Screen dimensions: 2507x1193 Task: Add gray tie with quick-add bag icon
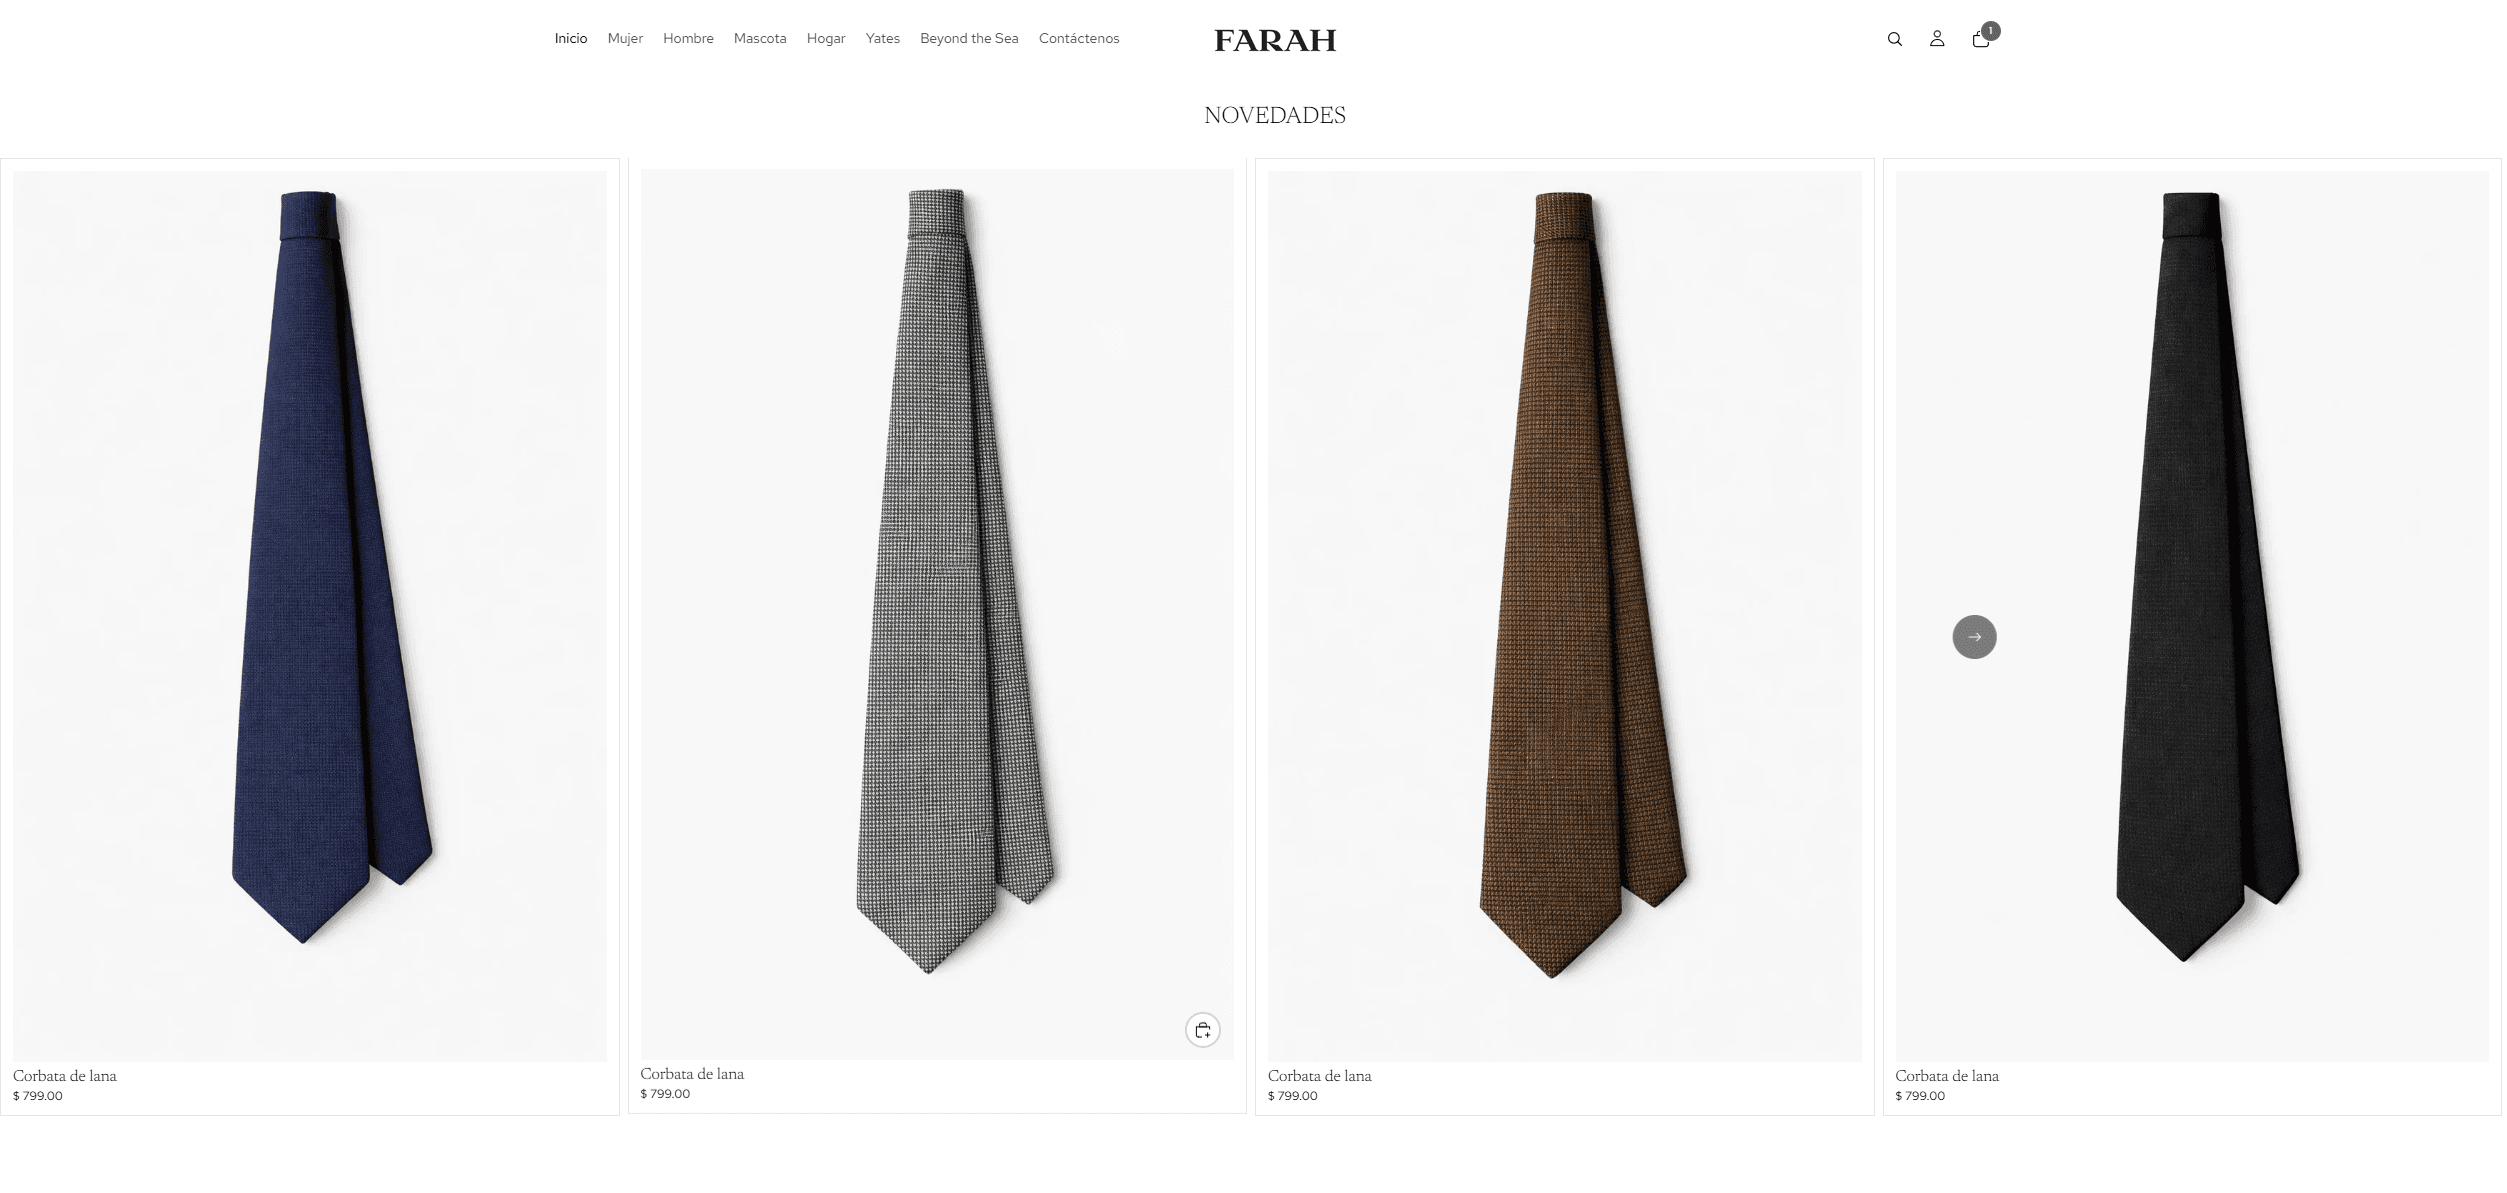click(1203, 1030)
